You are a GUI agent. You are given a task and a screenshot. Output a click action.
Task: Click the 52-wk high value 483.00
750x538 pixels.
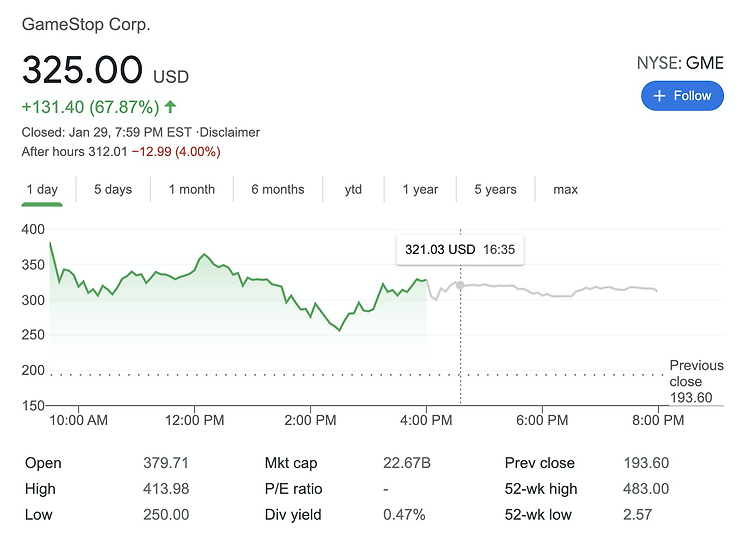coord(646,489)
